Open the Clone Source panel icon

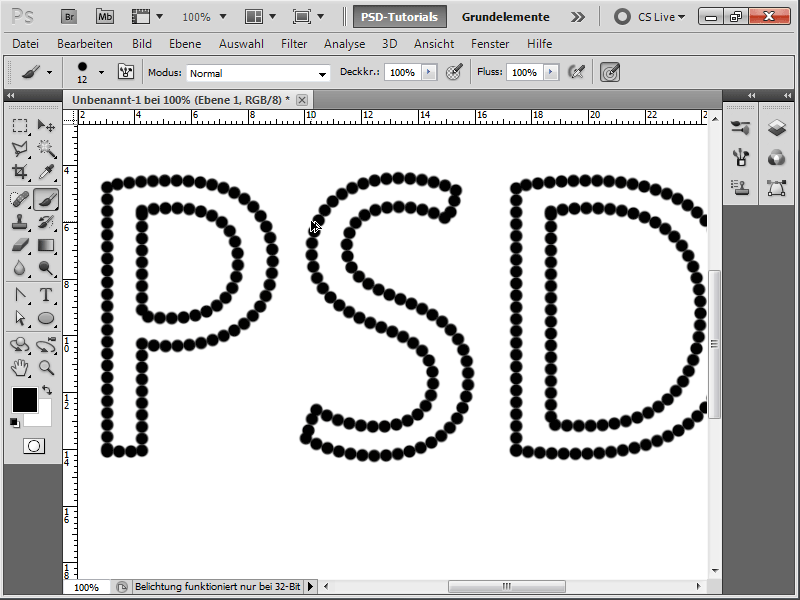coord(740,188)
